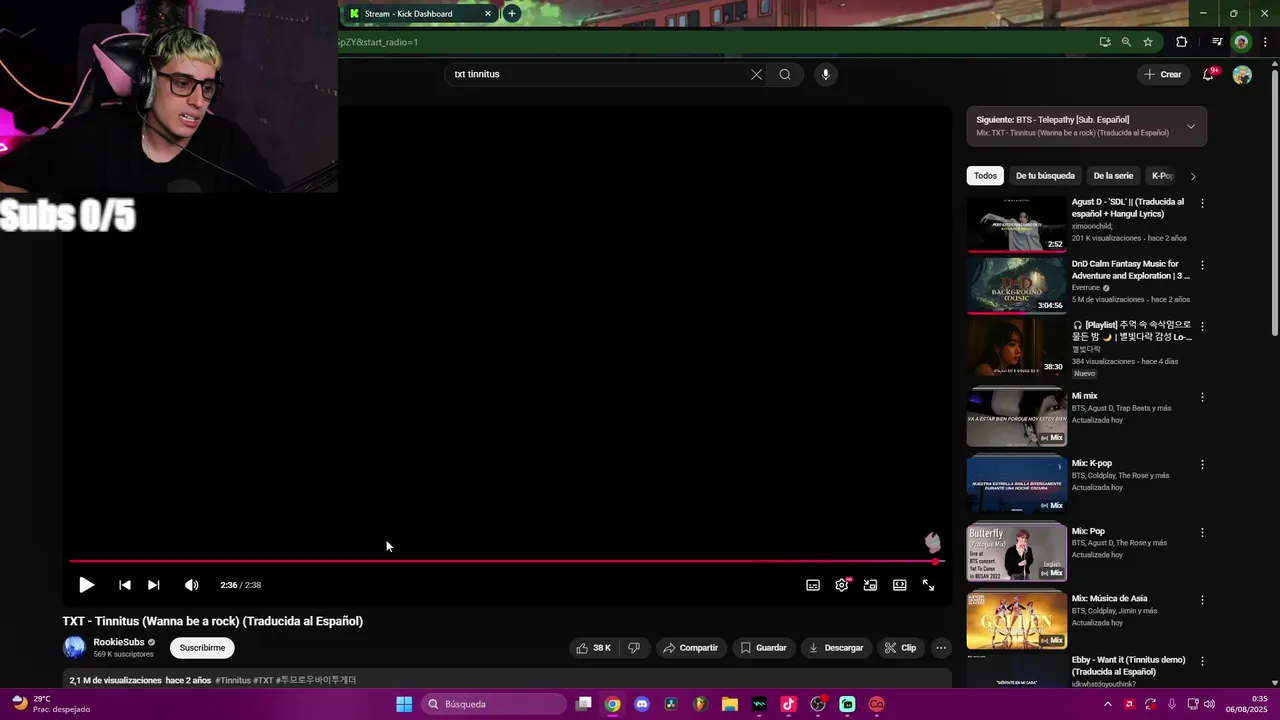The image size is (1280, 720).
Task: Open options for 'Mix: K-pop'
Action: [1202, 465]
